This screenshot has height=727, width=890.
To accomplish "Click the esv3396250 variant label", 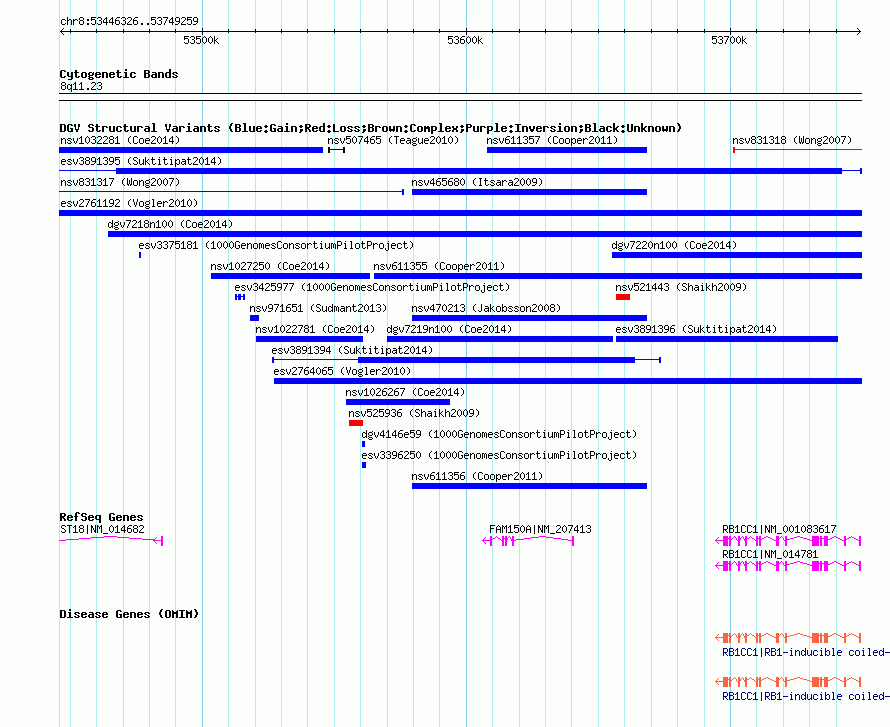I will pyautogui.click(x=499, y=455).
